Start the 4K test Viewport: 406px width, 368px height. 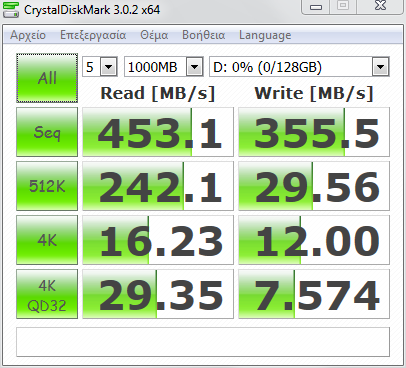[47, 240]
